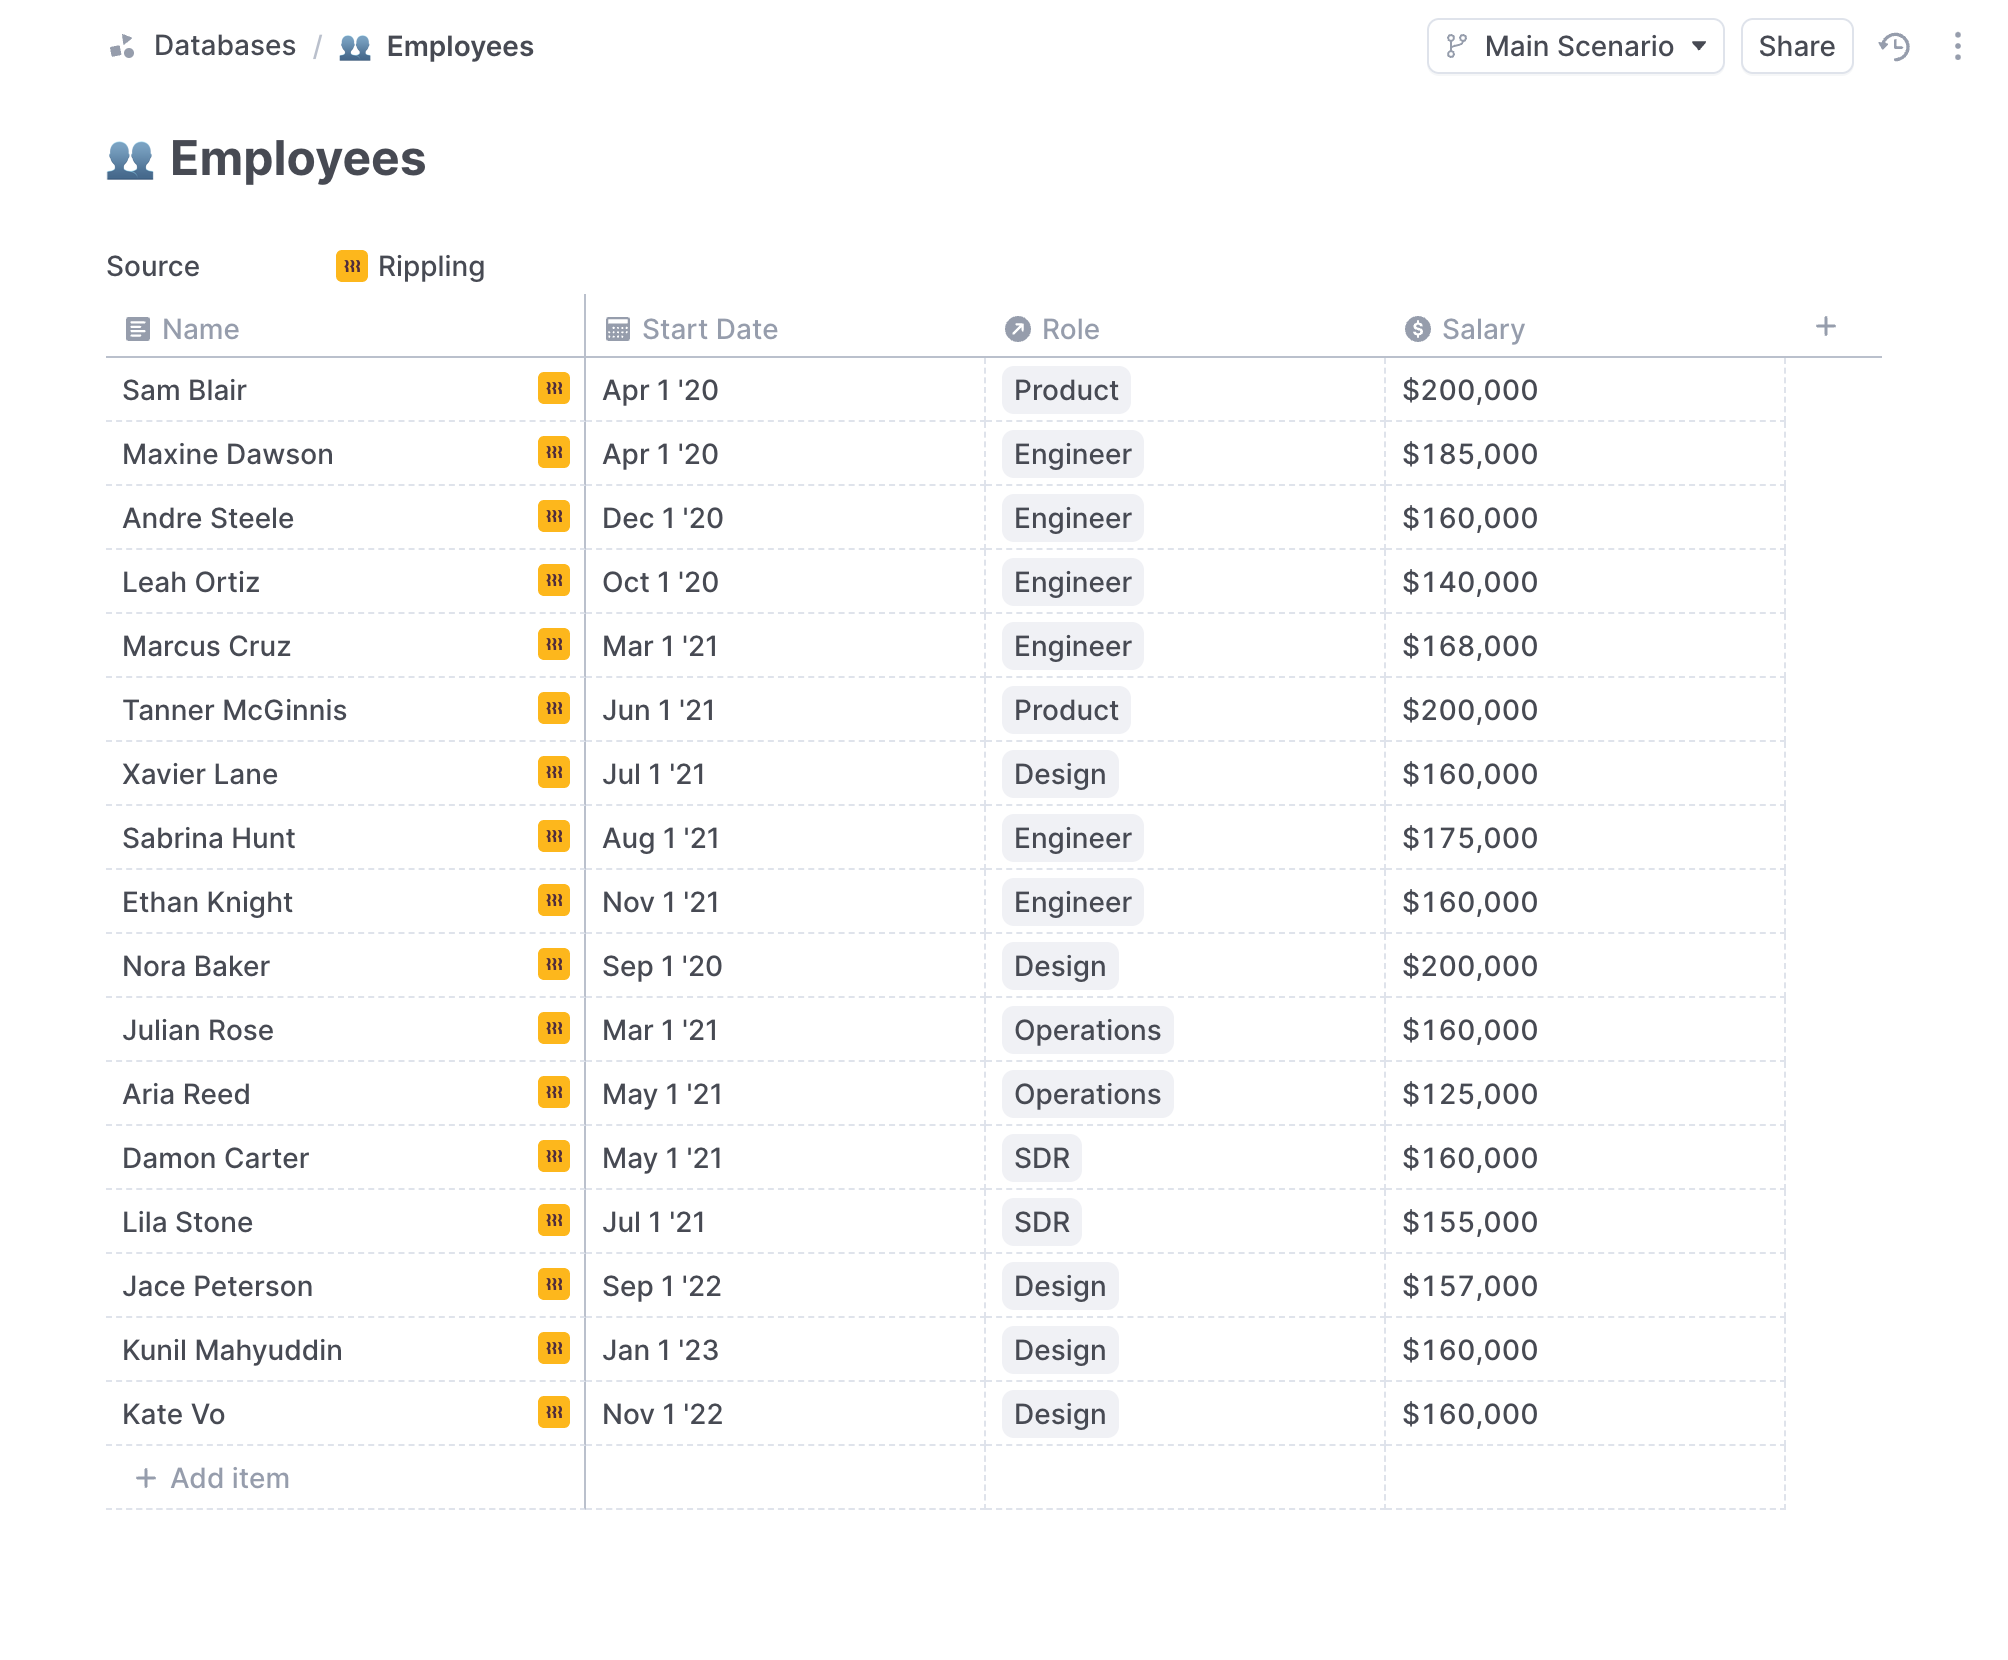Screen dimensions: 2008x1660
Task: Click the Rippling icon next to Sam Blair
Action: (x=553, y=389)
